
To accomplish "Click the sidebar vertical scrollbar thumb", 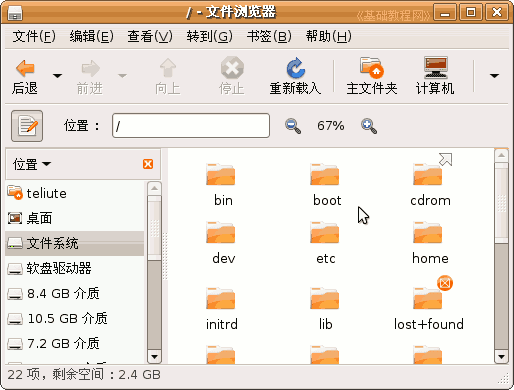I will [x=154, y=228].
